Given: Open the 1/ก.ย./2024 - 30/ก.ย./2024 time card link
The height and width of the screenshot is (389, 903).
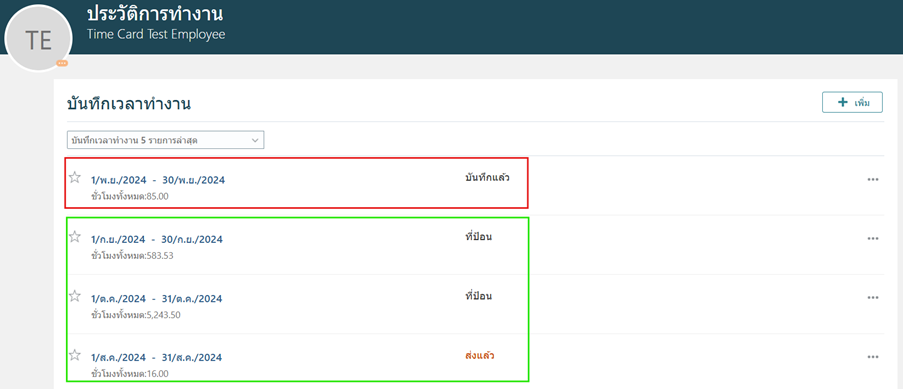Looking at the screenshot, I should tap(157, 240).
